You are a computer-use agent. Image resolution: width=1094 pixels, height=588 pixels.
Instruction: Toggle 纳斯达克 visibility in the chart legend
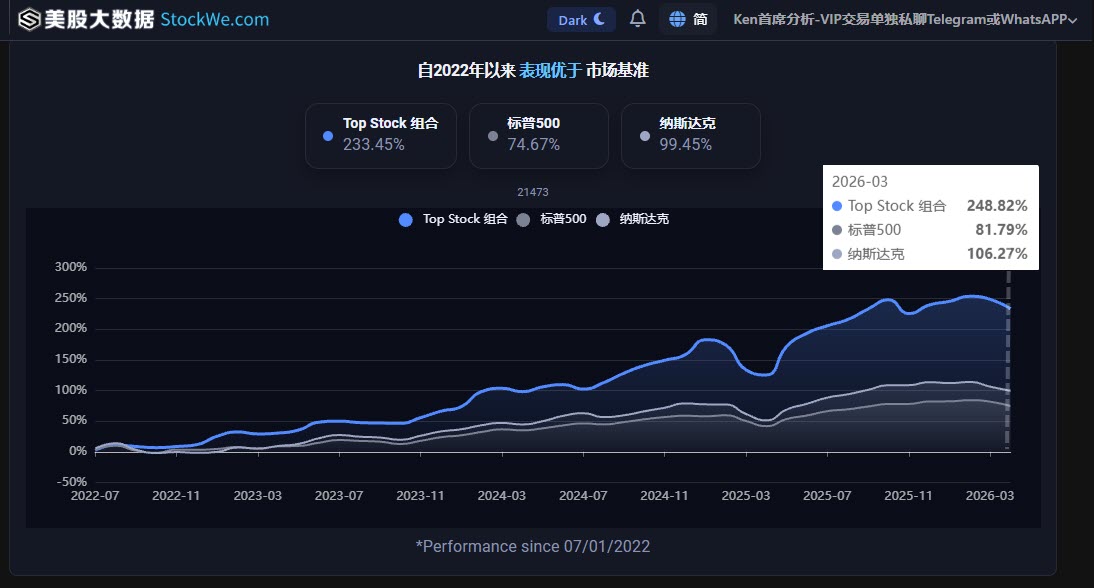point(628,219)
